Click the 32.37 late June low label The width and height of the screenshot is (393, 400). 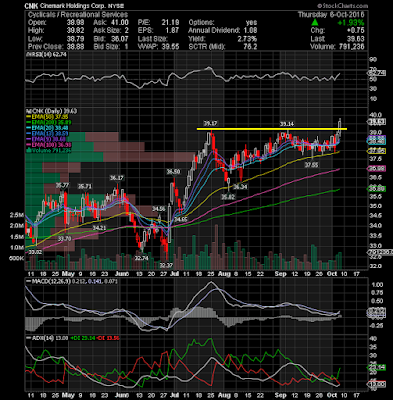coord(166,266)
